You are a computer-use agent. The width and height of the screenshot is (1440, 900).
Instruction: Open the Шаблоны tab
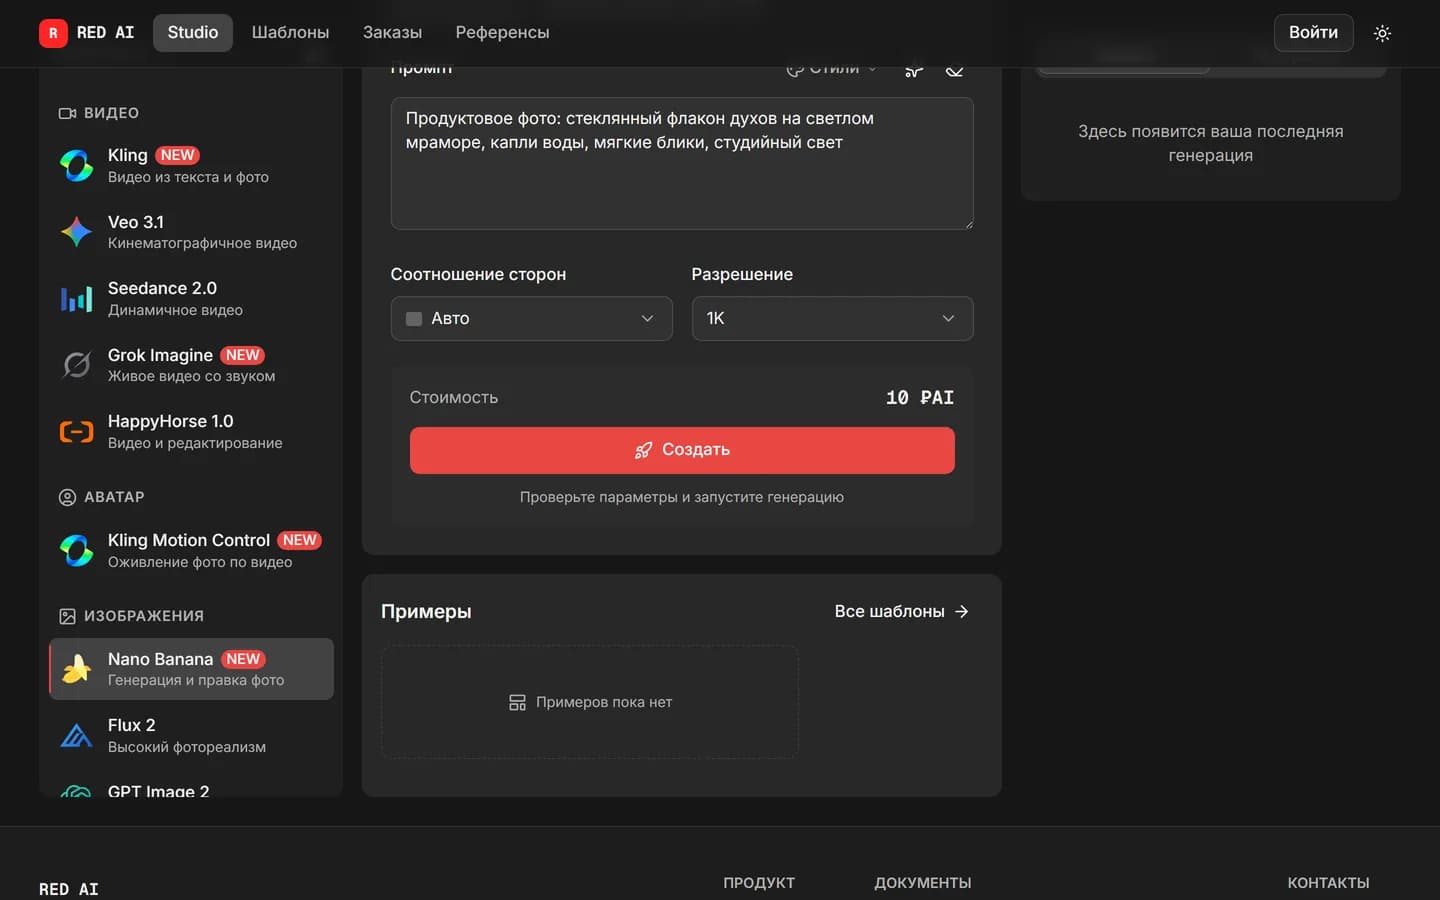[x=290, y=32]
